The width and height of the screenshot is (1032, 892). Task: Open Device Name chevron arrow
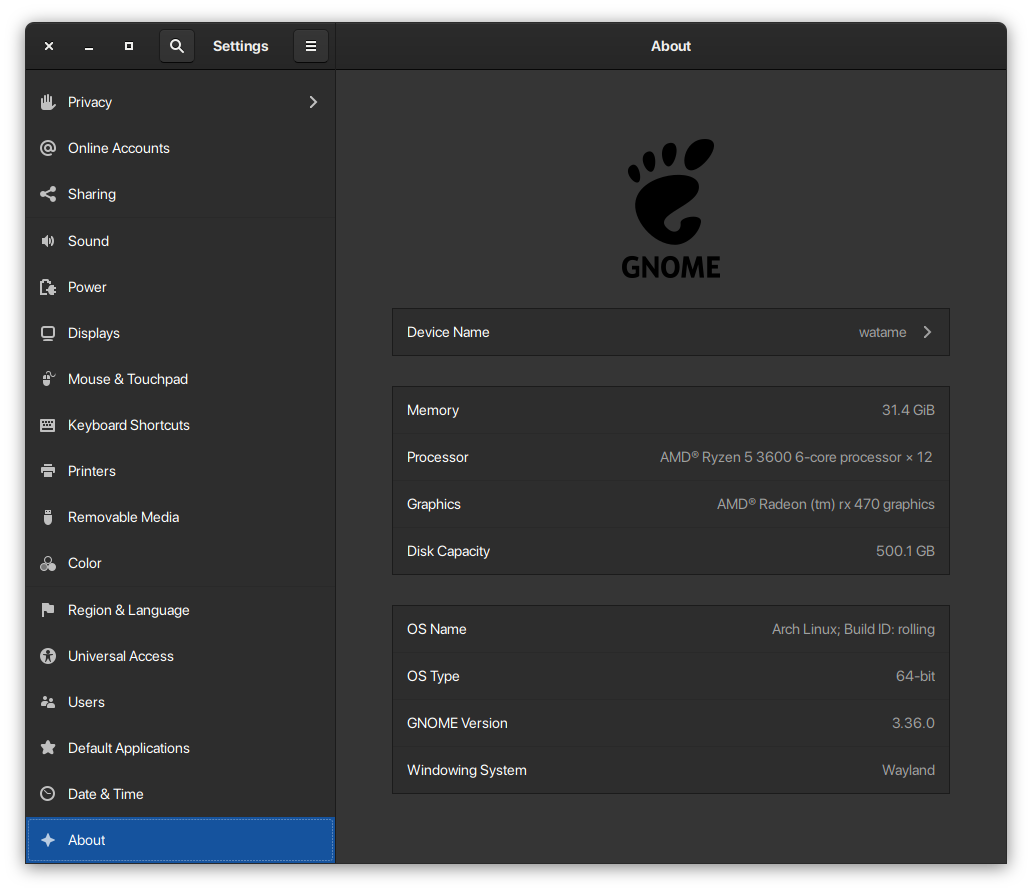[927, 332]
